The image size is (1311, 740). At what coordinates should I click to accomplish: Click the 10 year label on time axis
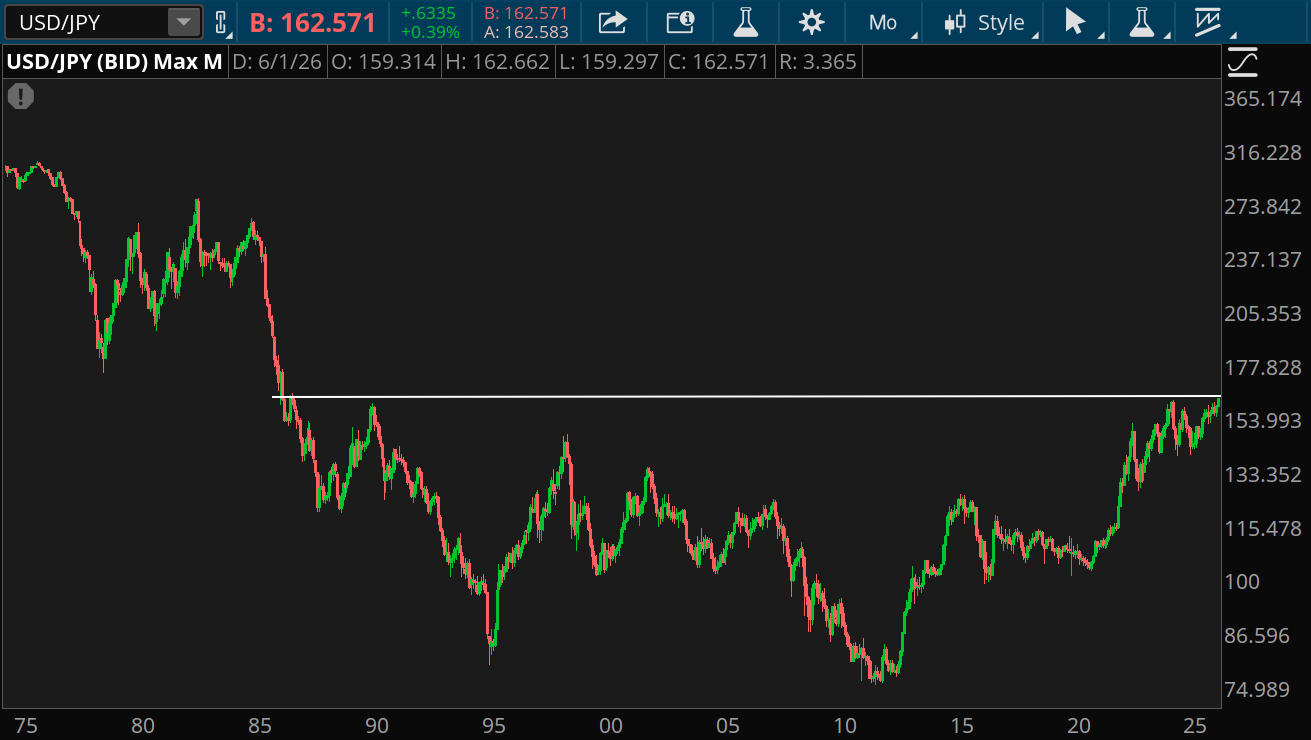pos(845,726)
